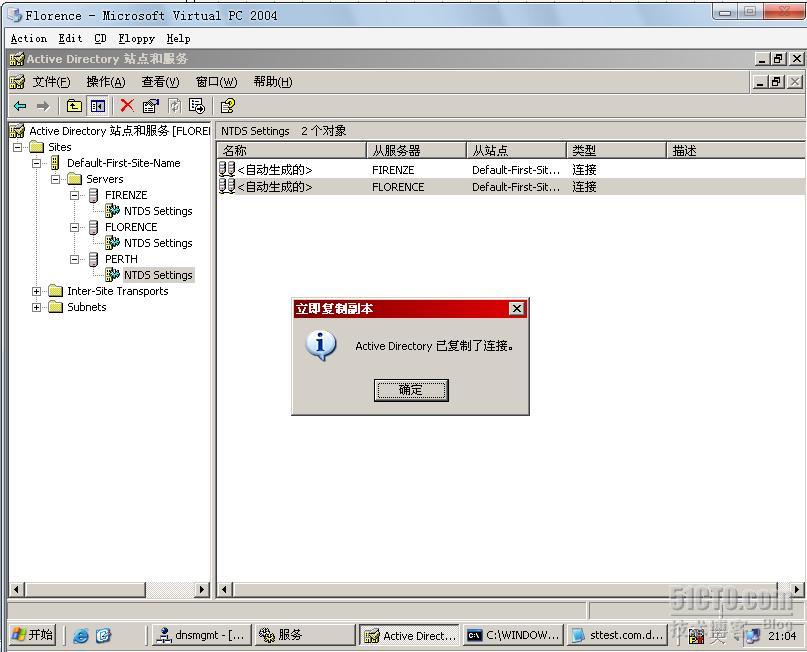Open the 帮助(H) menu

tap(273, 82)
